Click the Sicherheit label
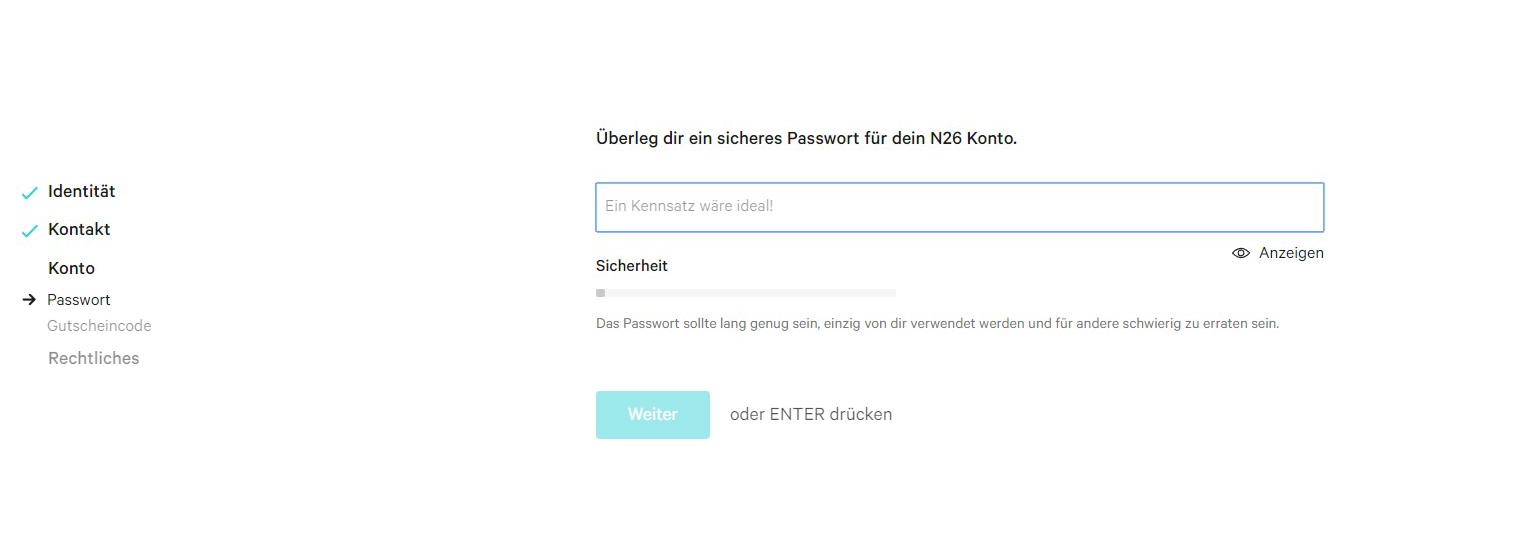Viewport: 1536px width, 555px height. [631, 266]
